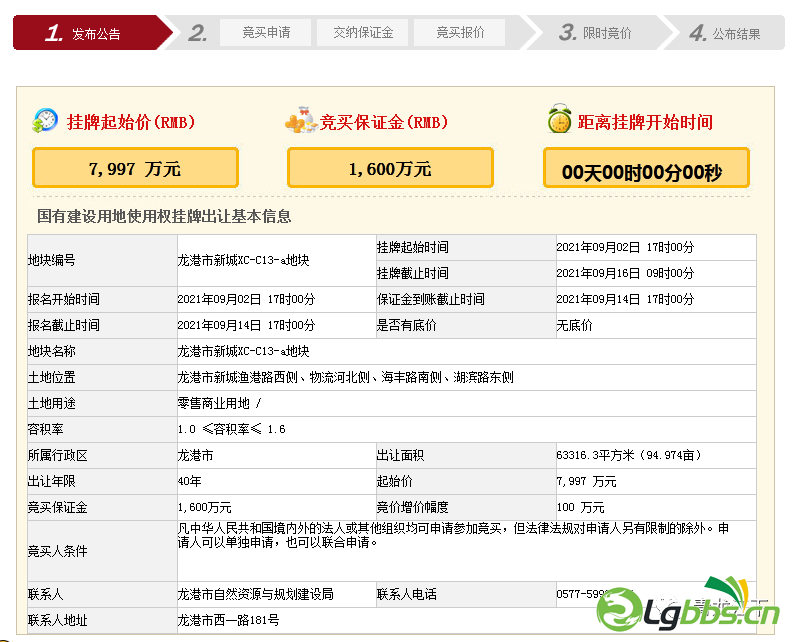Screen dimensions: 794x642
Task: Click the 竞买保证金 table value 1,600万元
Action: tap(204, 507)
